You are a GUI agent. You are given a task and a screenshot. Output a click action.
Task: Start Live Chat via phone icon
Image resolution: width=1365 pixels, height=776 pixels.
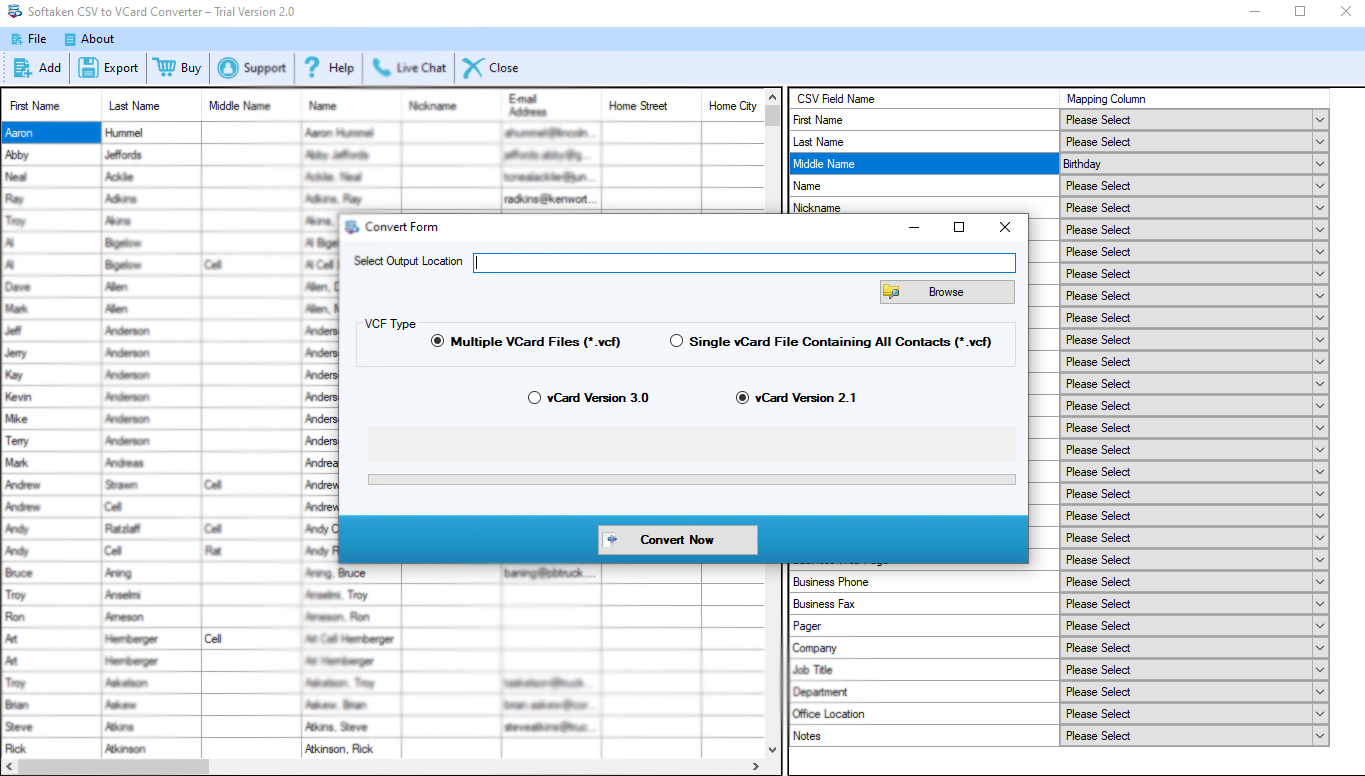click(381, 68)
